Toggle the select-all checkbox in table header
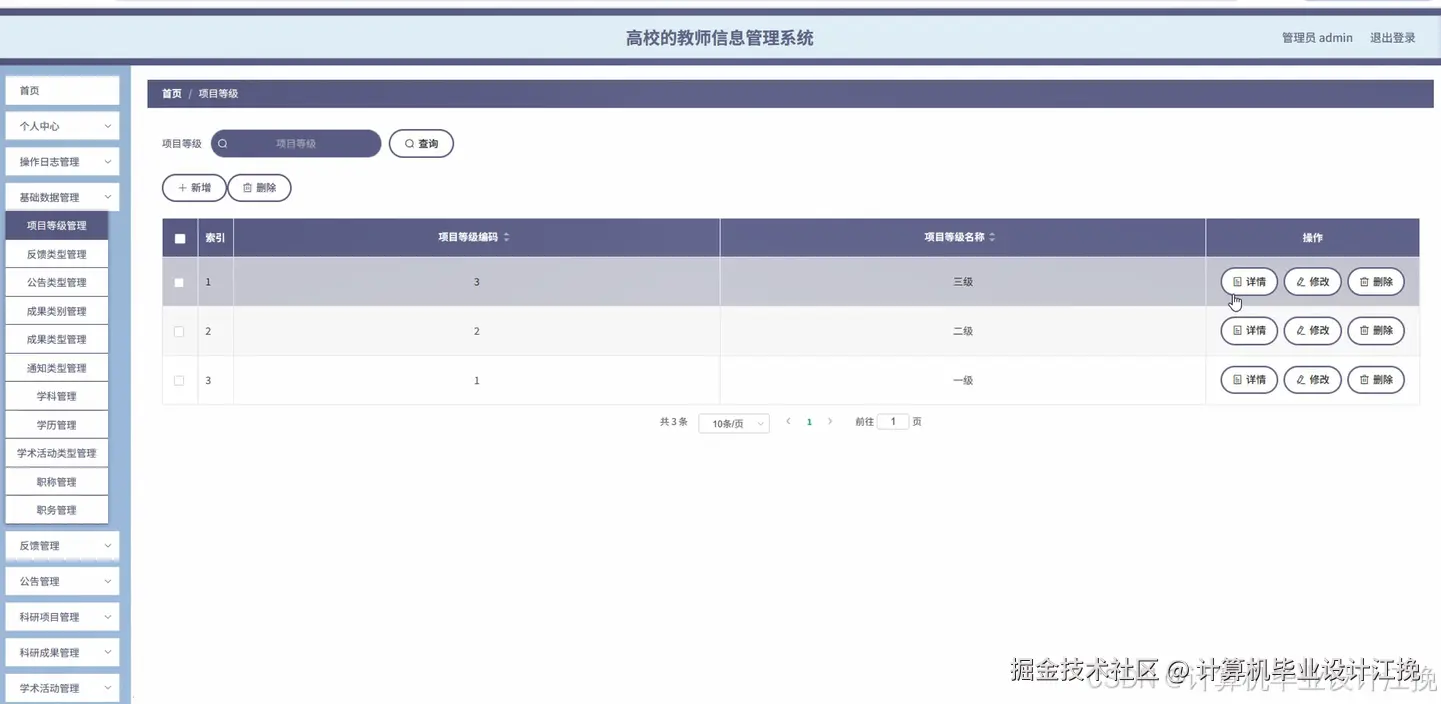The height and width of the screenshot is (704, 1441). [x=179, y=237]
